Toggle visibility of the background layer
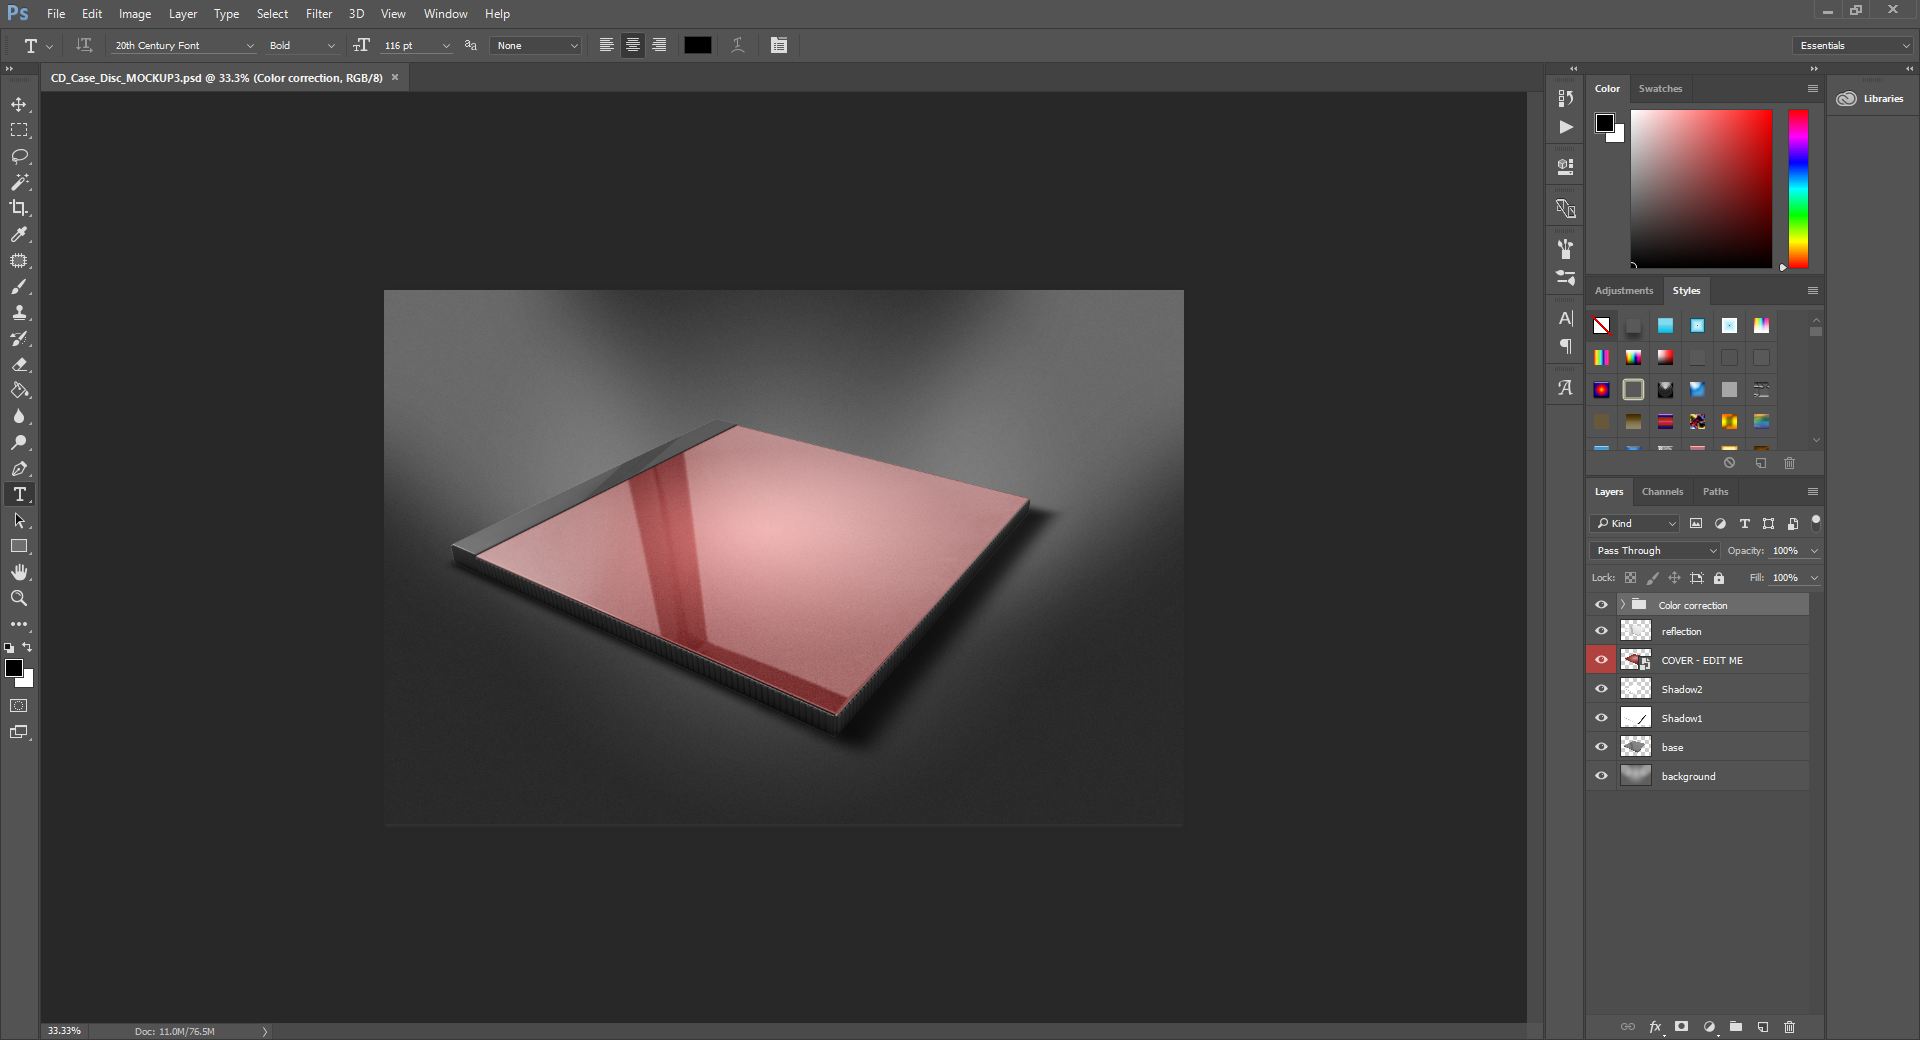 (x=1601, y=776)
